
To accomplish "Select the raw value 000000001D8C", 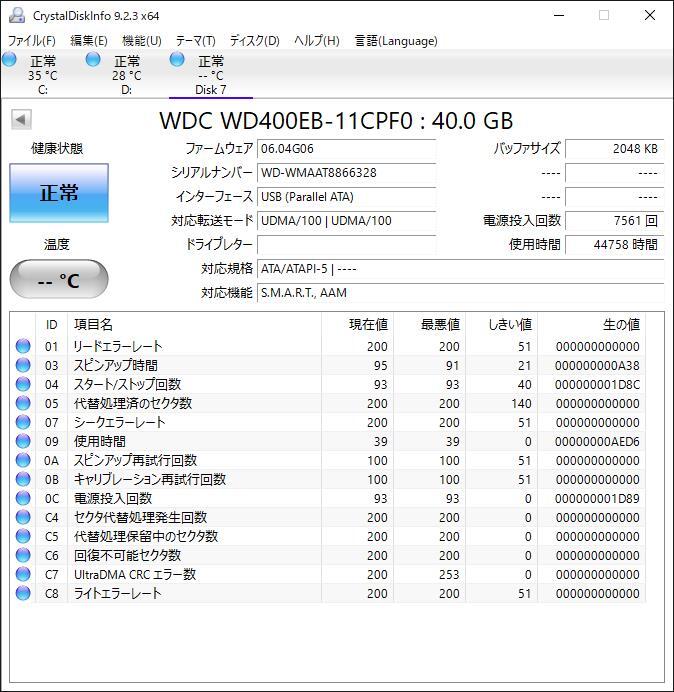I will tap(597, 384).
